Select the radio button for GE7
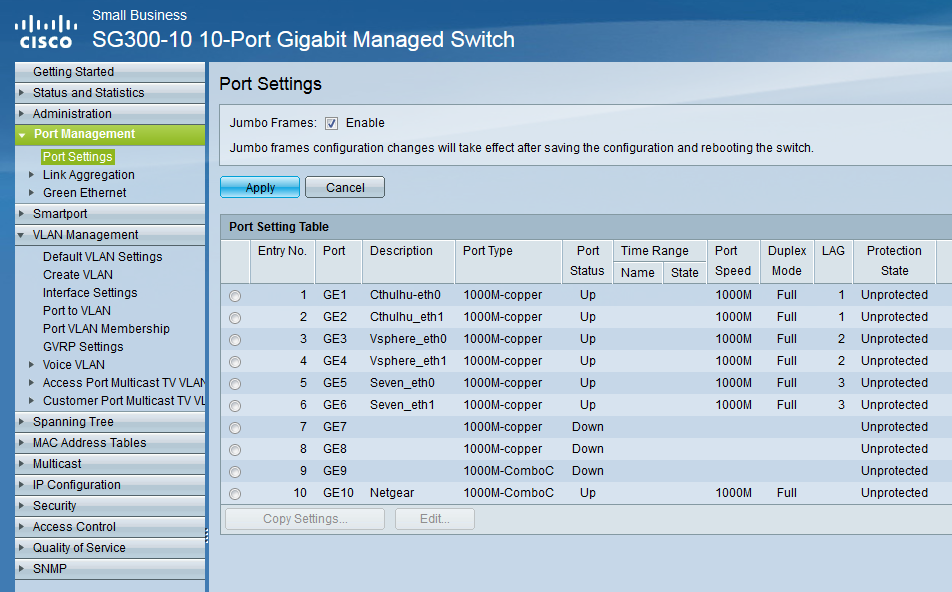 235,427
